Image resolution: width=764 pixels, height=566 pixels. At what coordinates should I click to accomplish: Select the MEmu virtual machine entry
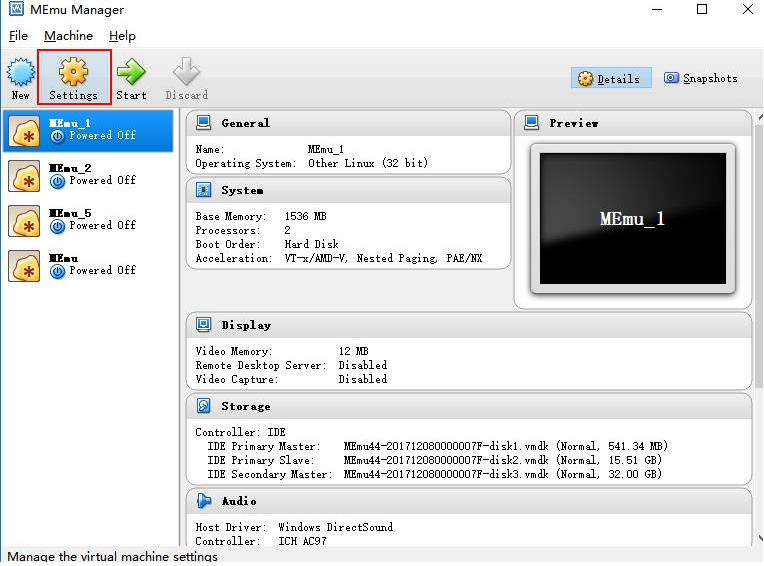tap(88, 265)
